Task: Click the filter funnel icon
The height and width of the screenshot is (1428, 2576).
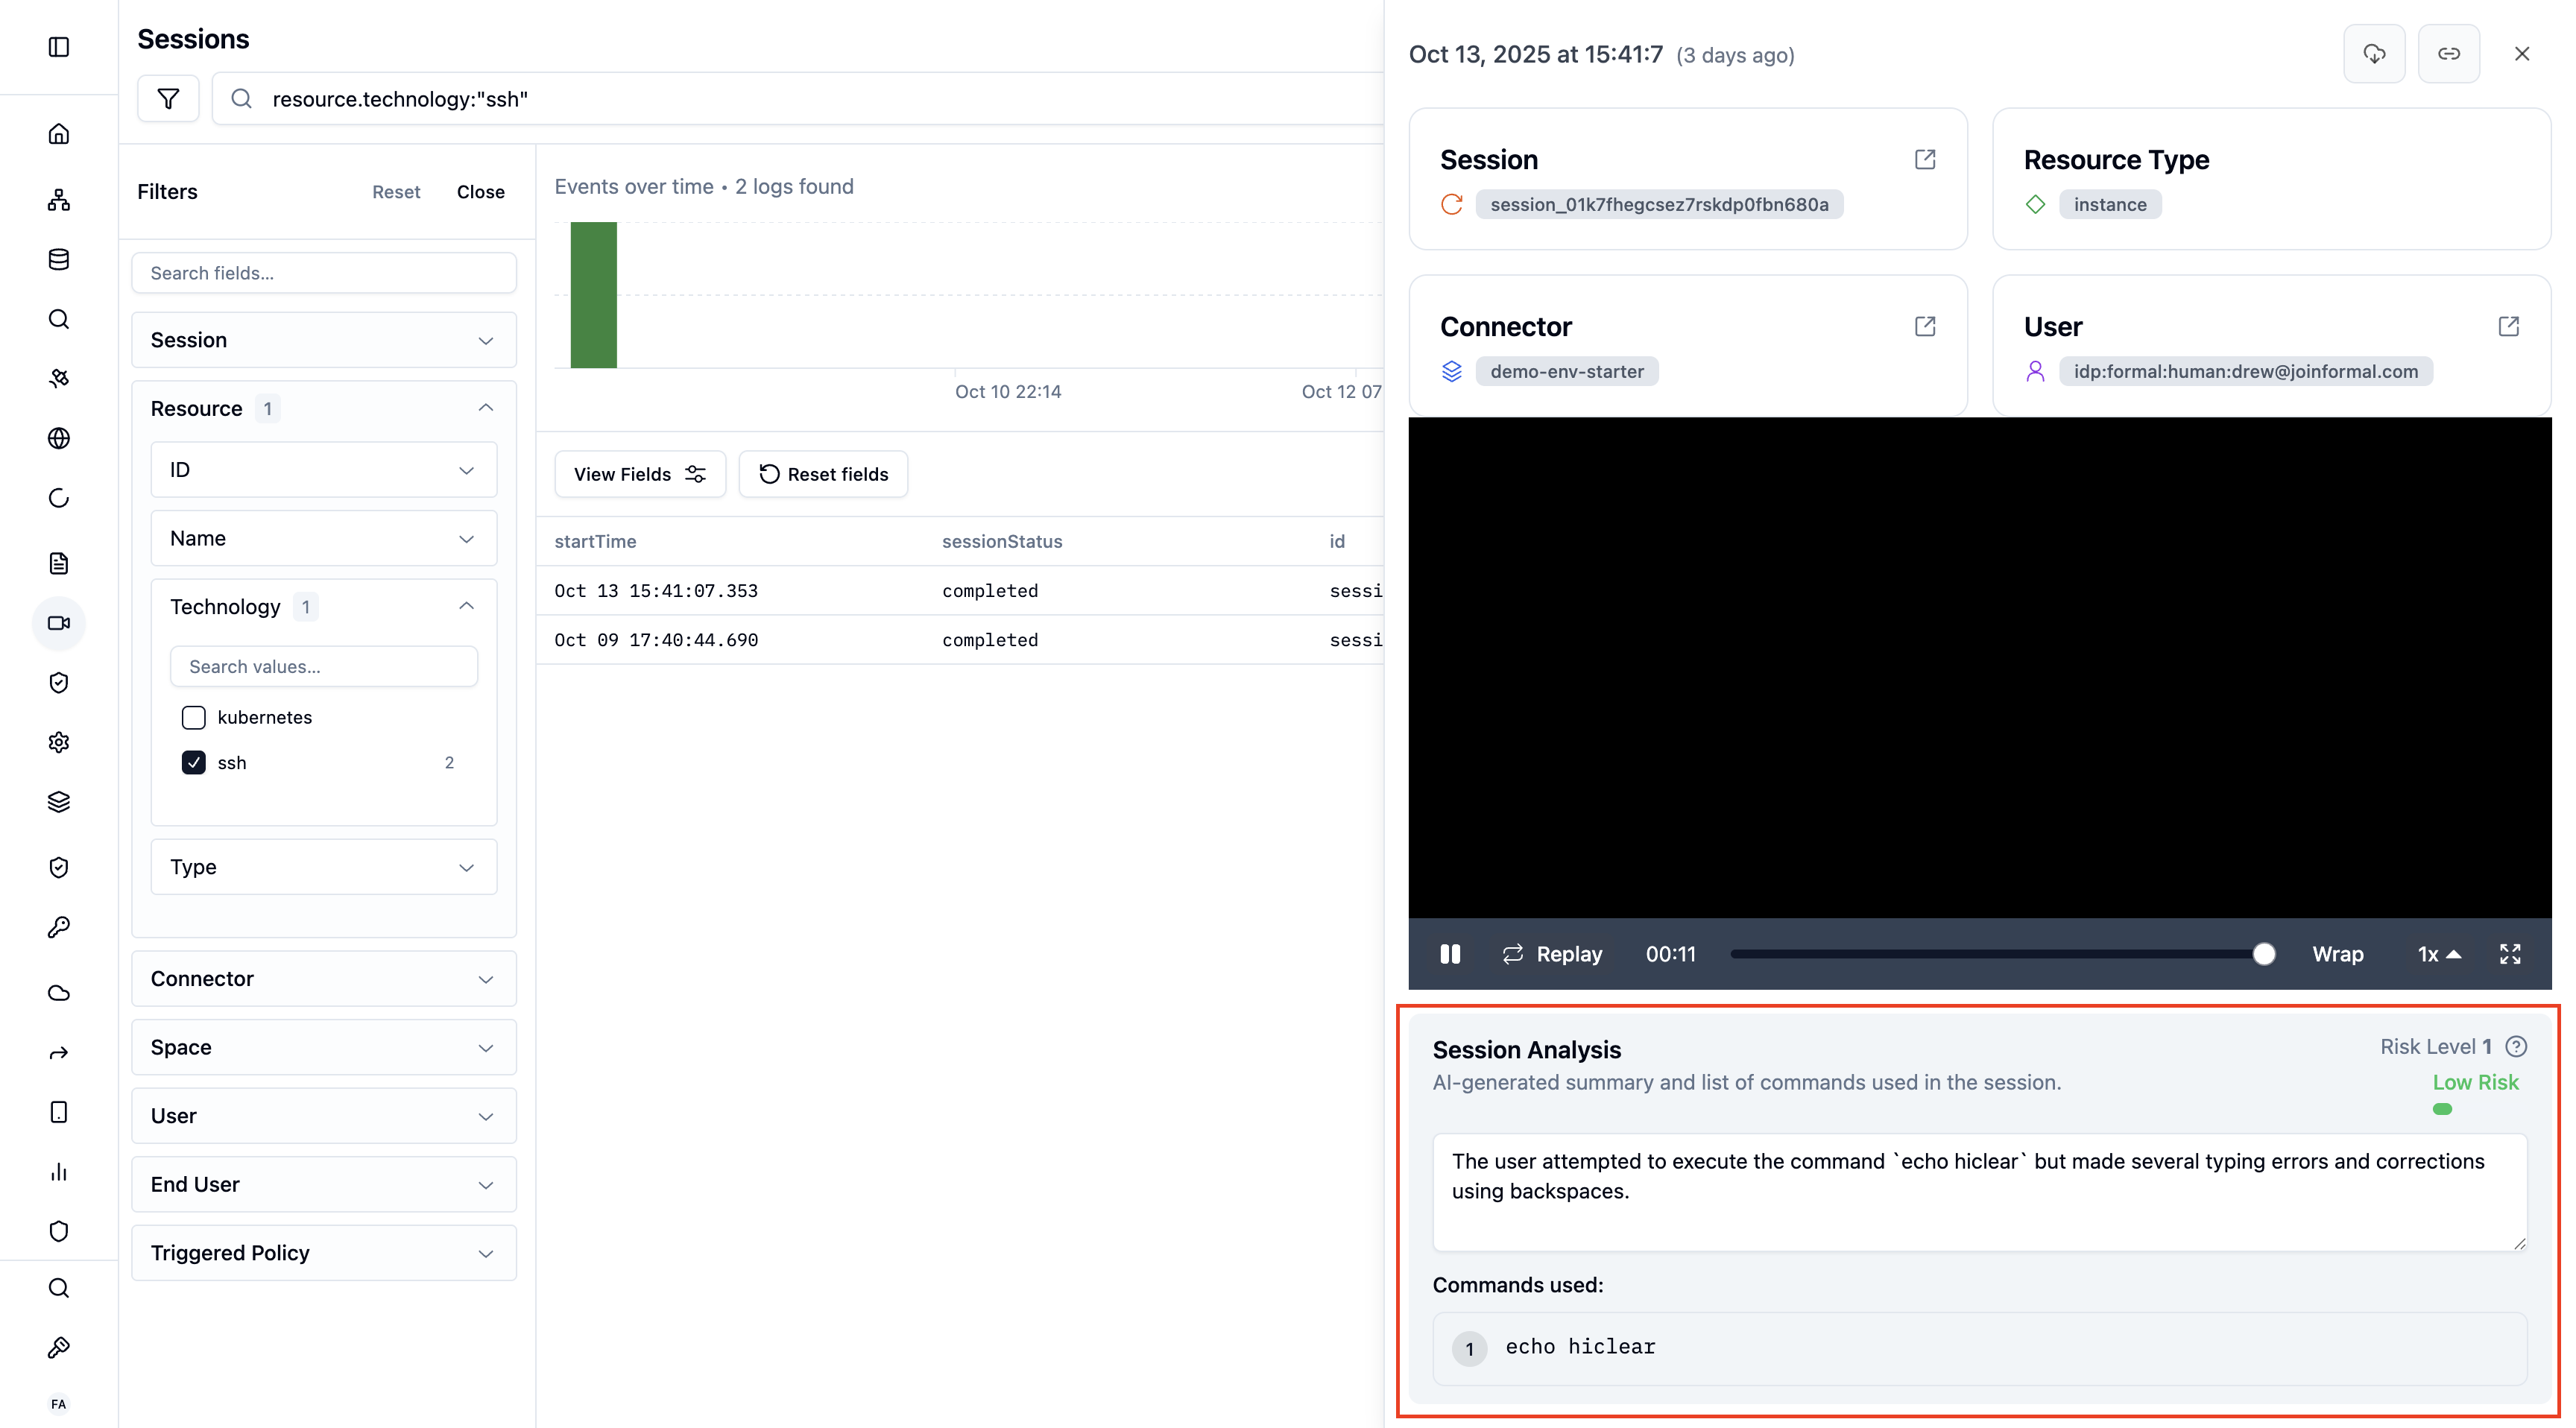Action: 168,98
